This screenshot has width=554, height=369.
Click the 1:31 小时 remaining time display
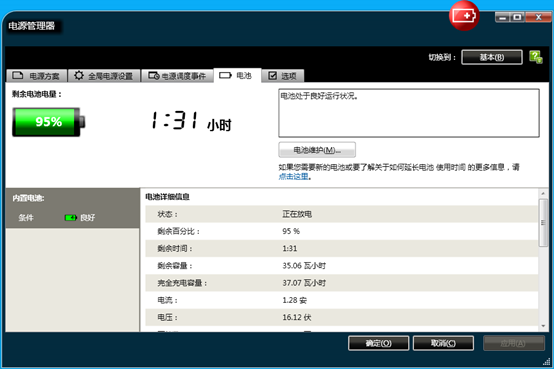(x=191, y=121)
